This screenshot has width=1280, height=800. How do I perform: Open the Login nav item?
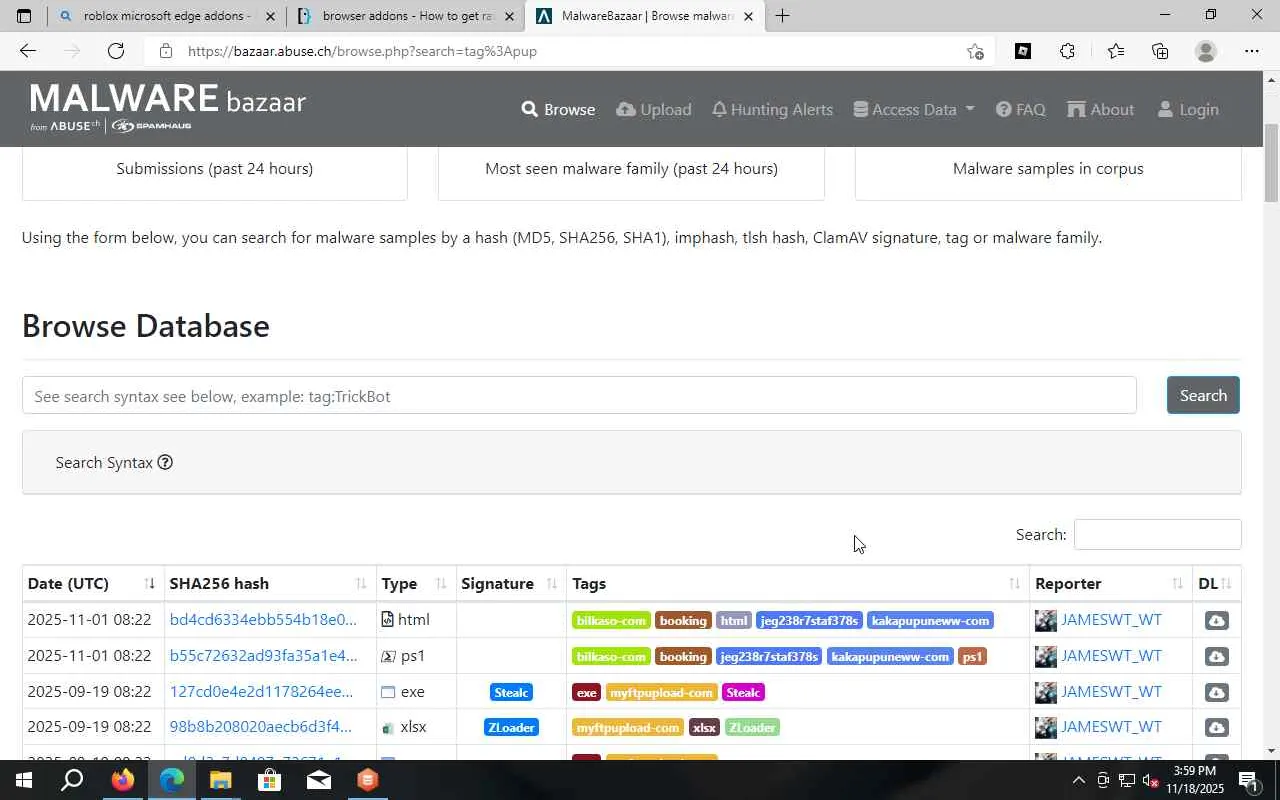click(1188, 109)
